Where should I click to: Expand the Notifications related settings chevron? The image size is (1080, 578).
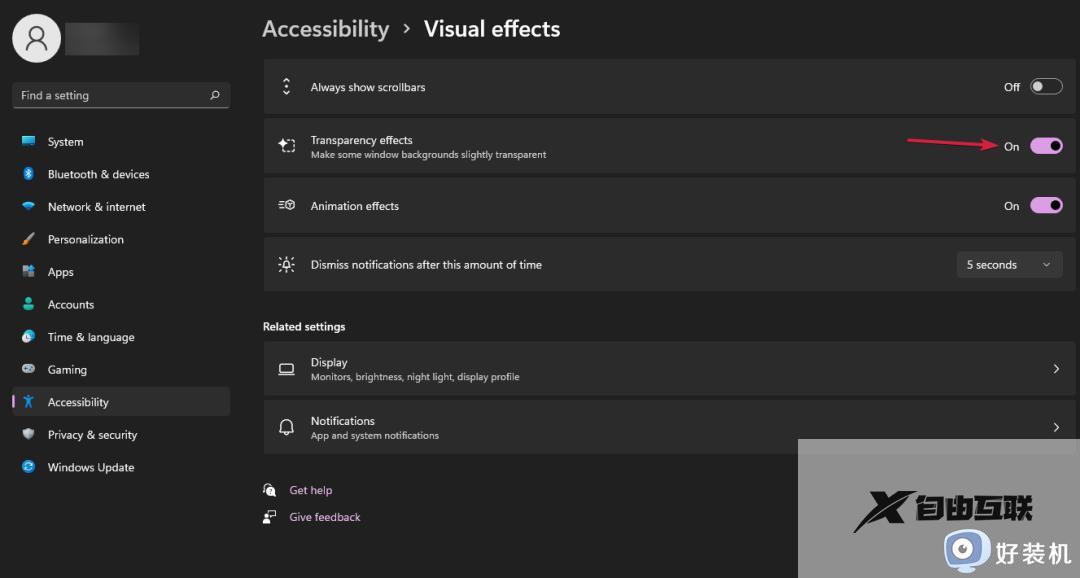click(1056, 427)
